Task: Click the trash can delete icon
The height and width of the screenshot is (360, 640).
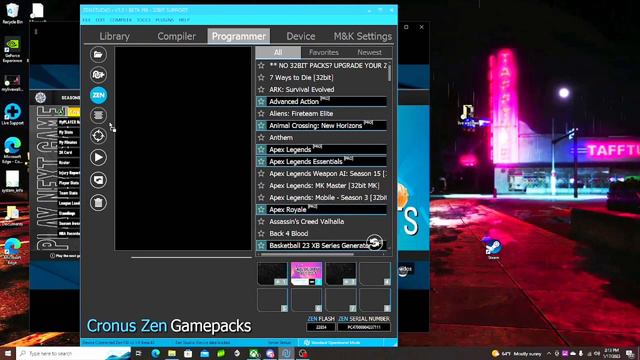Action: click(98, 202)
